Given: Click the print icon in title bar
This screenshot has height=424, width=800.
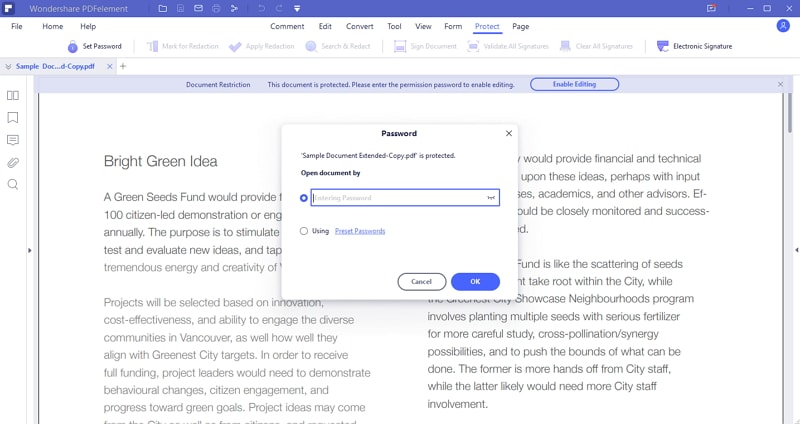Looking at the screenshot, I should pos(216,9).
